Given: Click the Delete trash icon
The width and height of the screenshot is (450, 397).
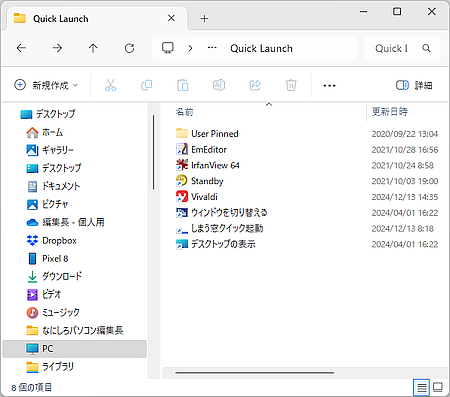Looking at the screenshot, I should 291,85.
